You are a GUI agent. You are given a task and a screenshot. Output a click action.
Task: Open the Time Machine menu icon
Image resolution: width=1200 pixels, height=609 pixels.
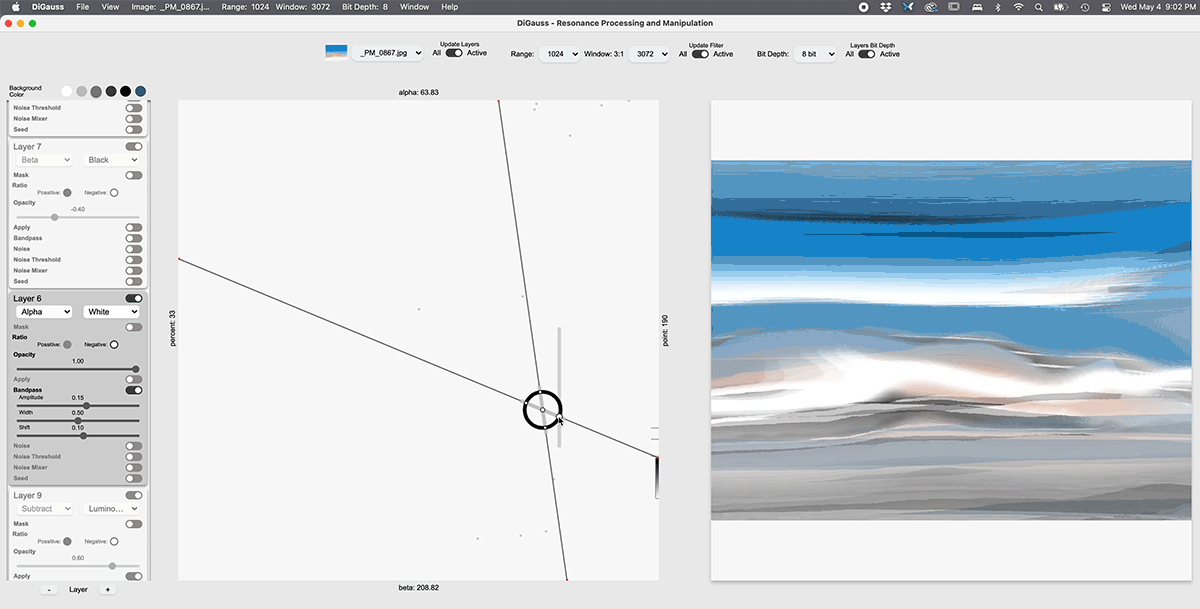1086,7
